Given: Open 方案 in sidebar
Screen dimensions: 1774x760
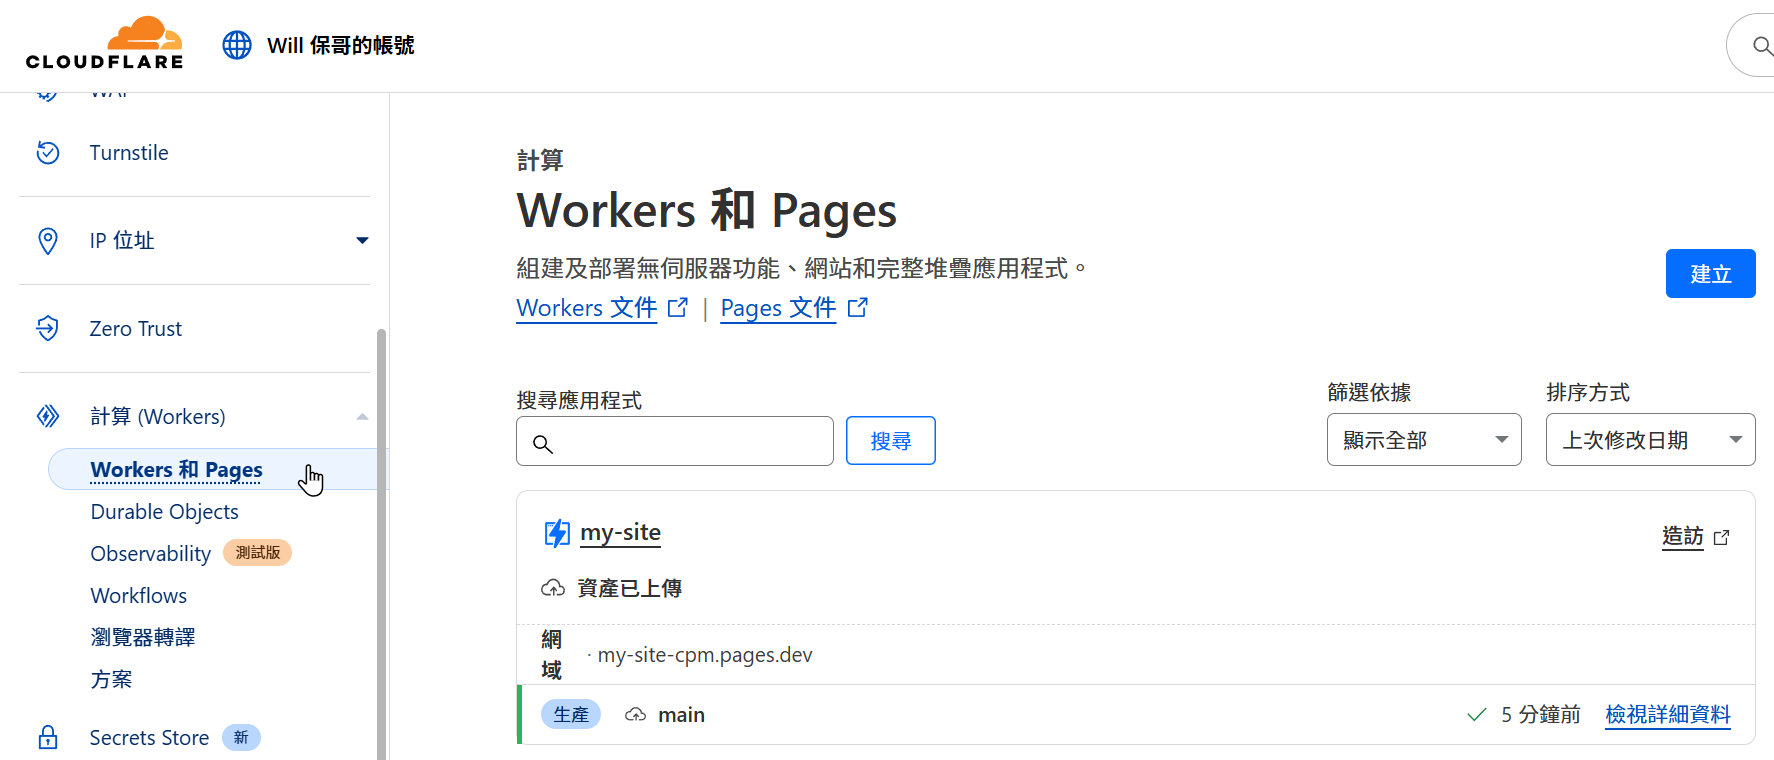Looking at the screenshot, I should tap(111, 680).
